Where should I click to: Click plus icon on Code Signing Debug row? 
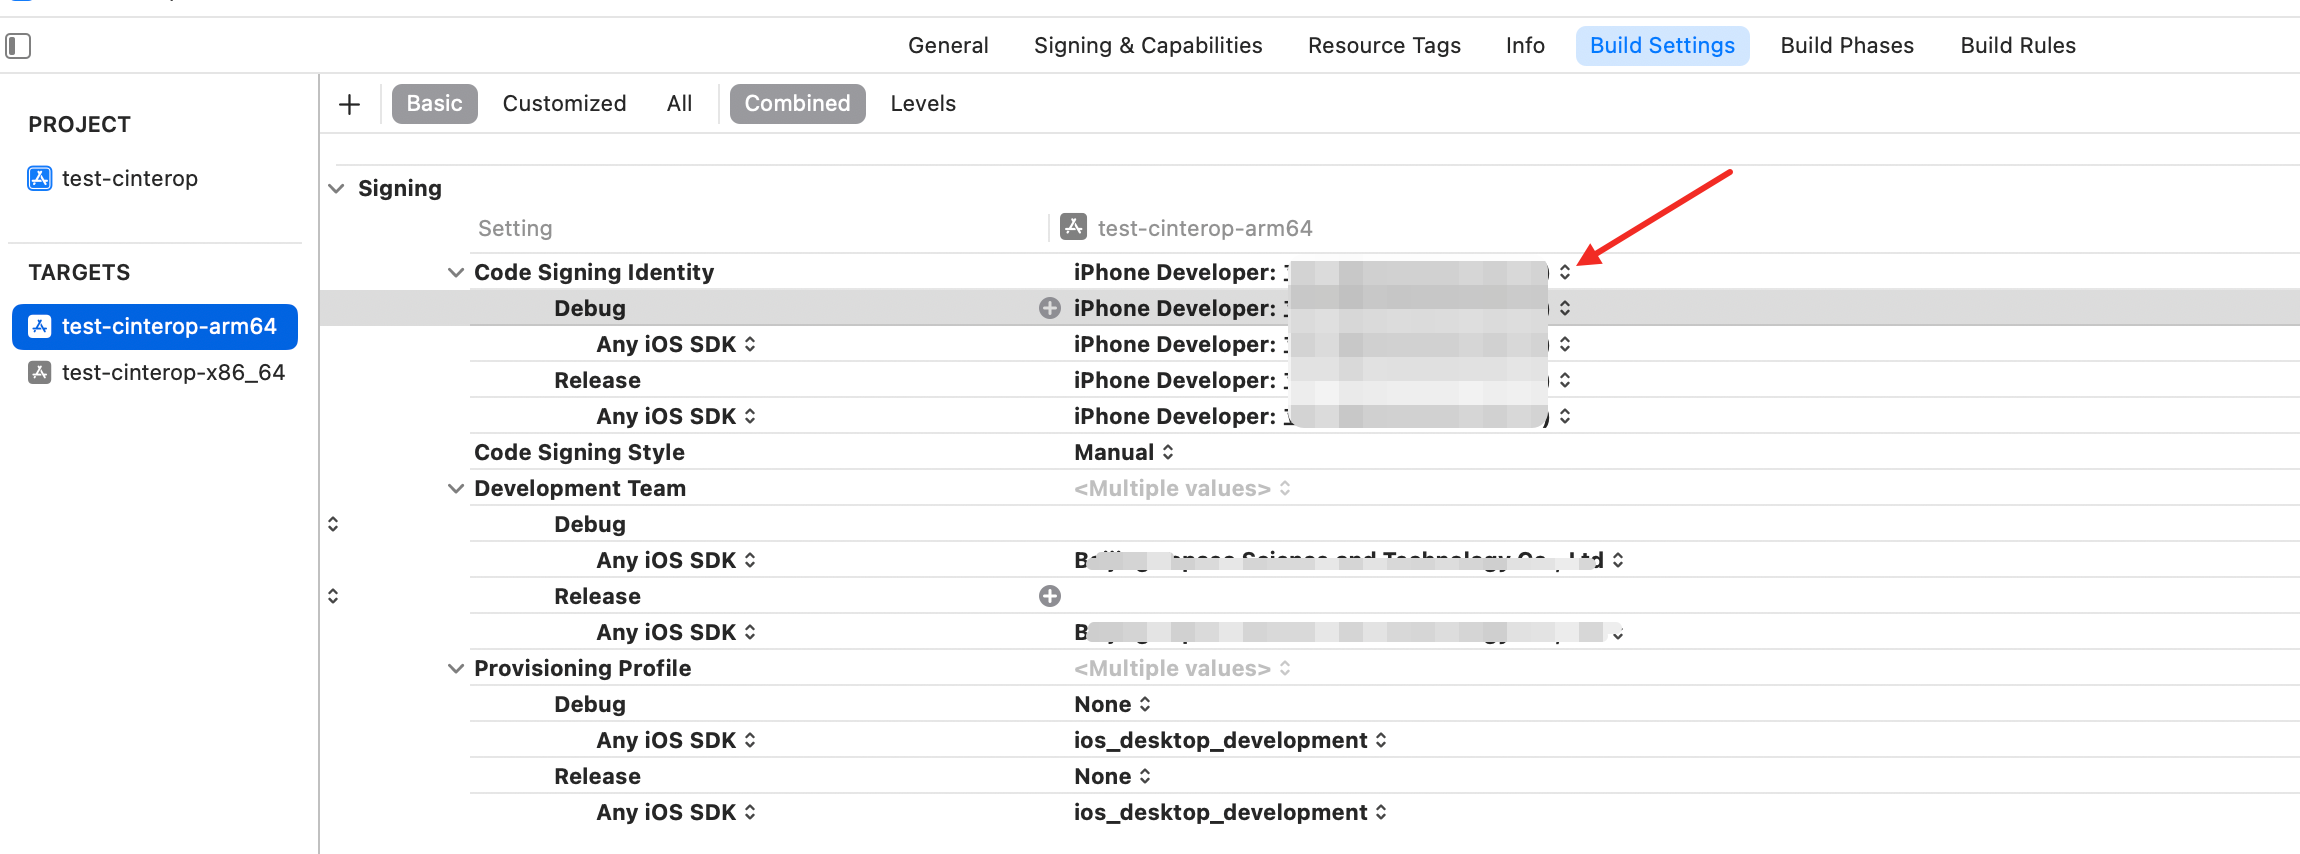point(1050,308)
